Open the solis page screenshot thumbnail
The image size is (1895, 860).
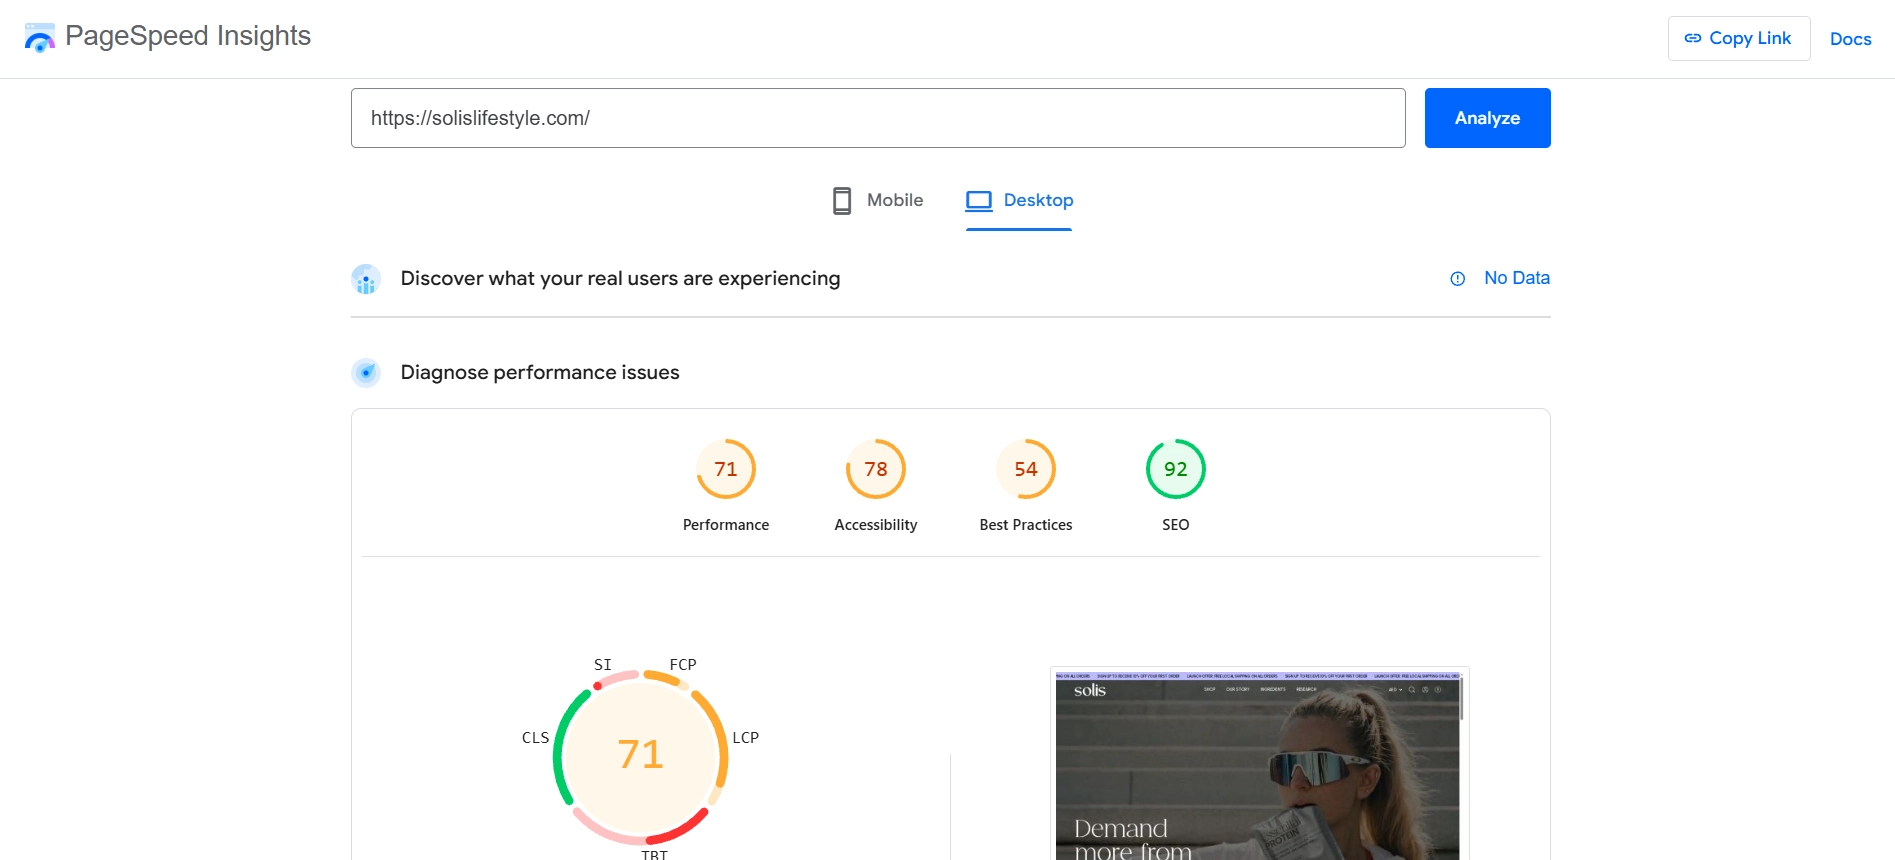(1259, 765)
